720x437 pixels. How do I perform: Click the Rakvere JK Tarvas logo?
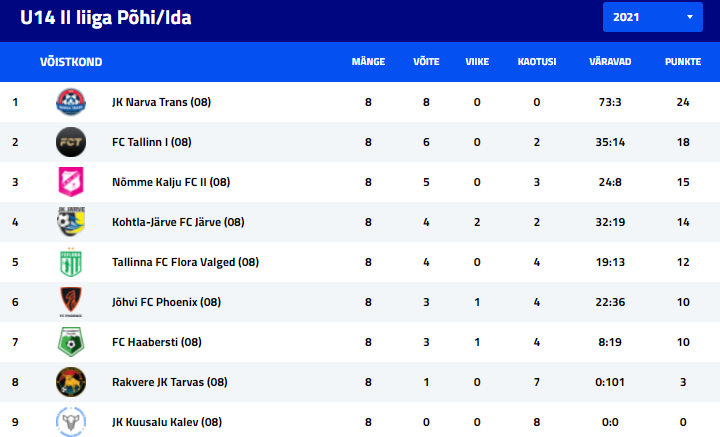[71, 382]
